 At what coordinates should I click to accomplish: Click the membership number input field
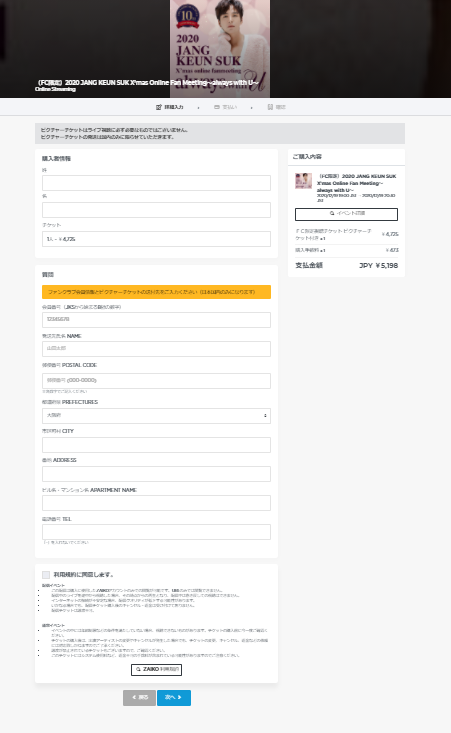[x=156, y=320]
